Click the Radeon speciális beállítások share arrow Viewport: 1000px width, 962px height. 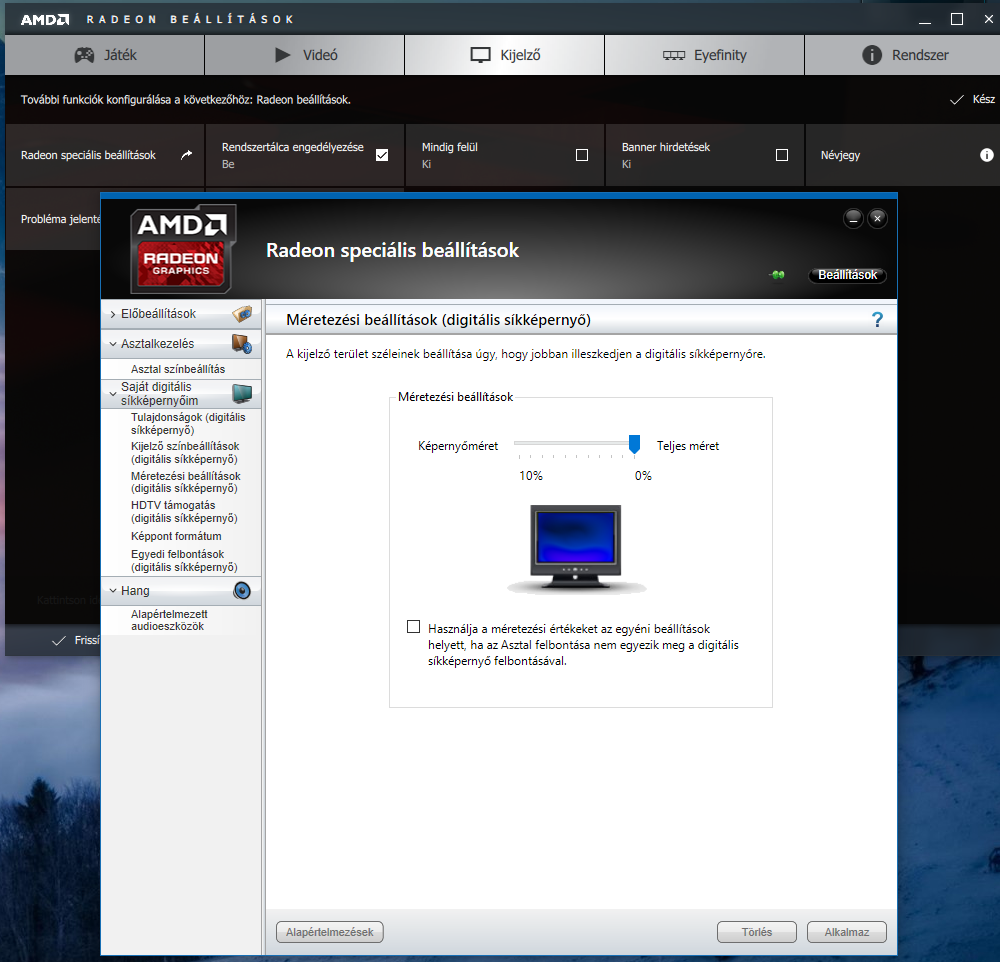[x=186, y=155]
